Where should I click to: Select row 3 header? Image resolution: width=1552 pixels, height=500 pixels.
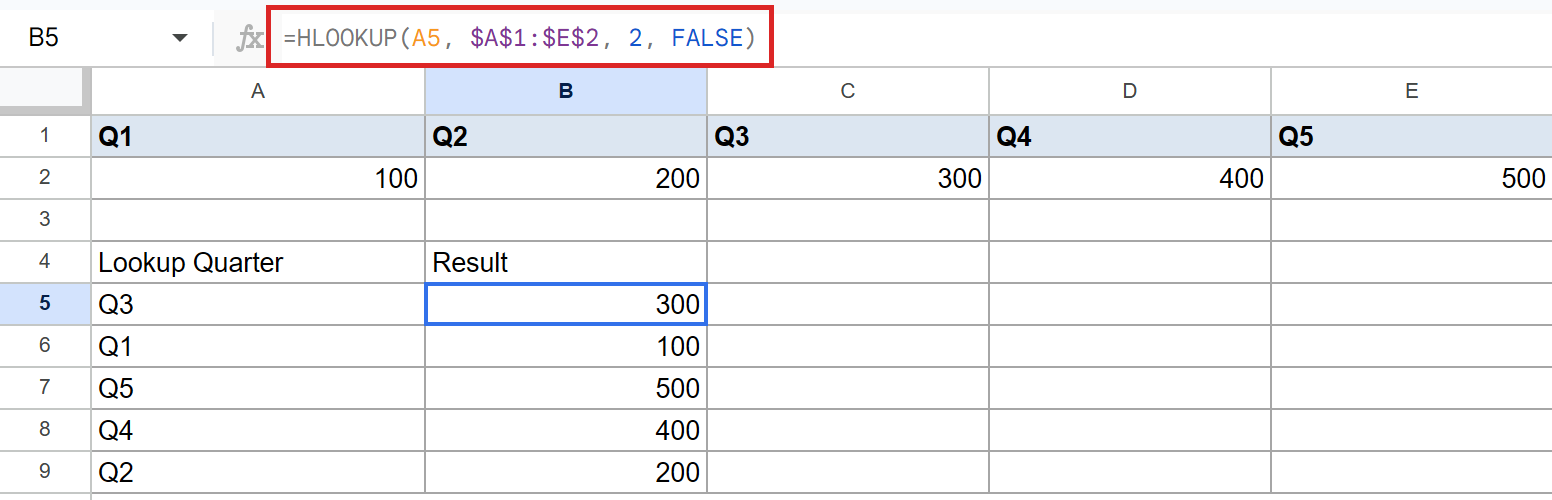[x=45, y=219]
